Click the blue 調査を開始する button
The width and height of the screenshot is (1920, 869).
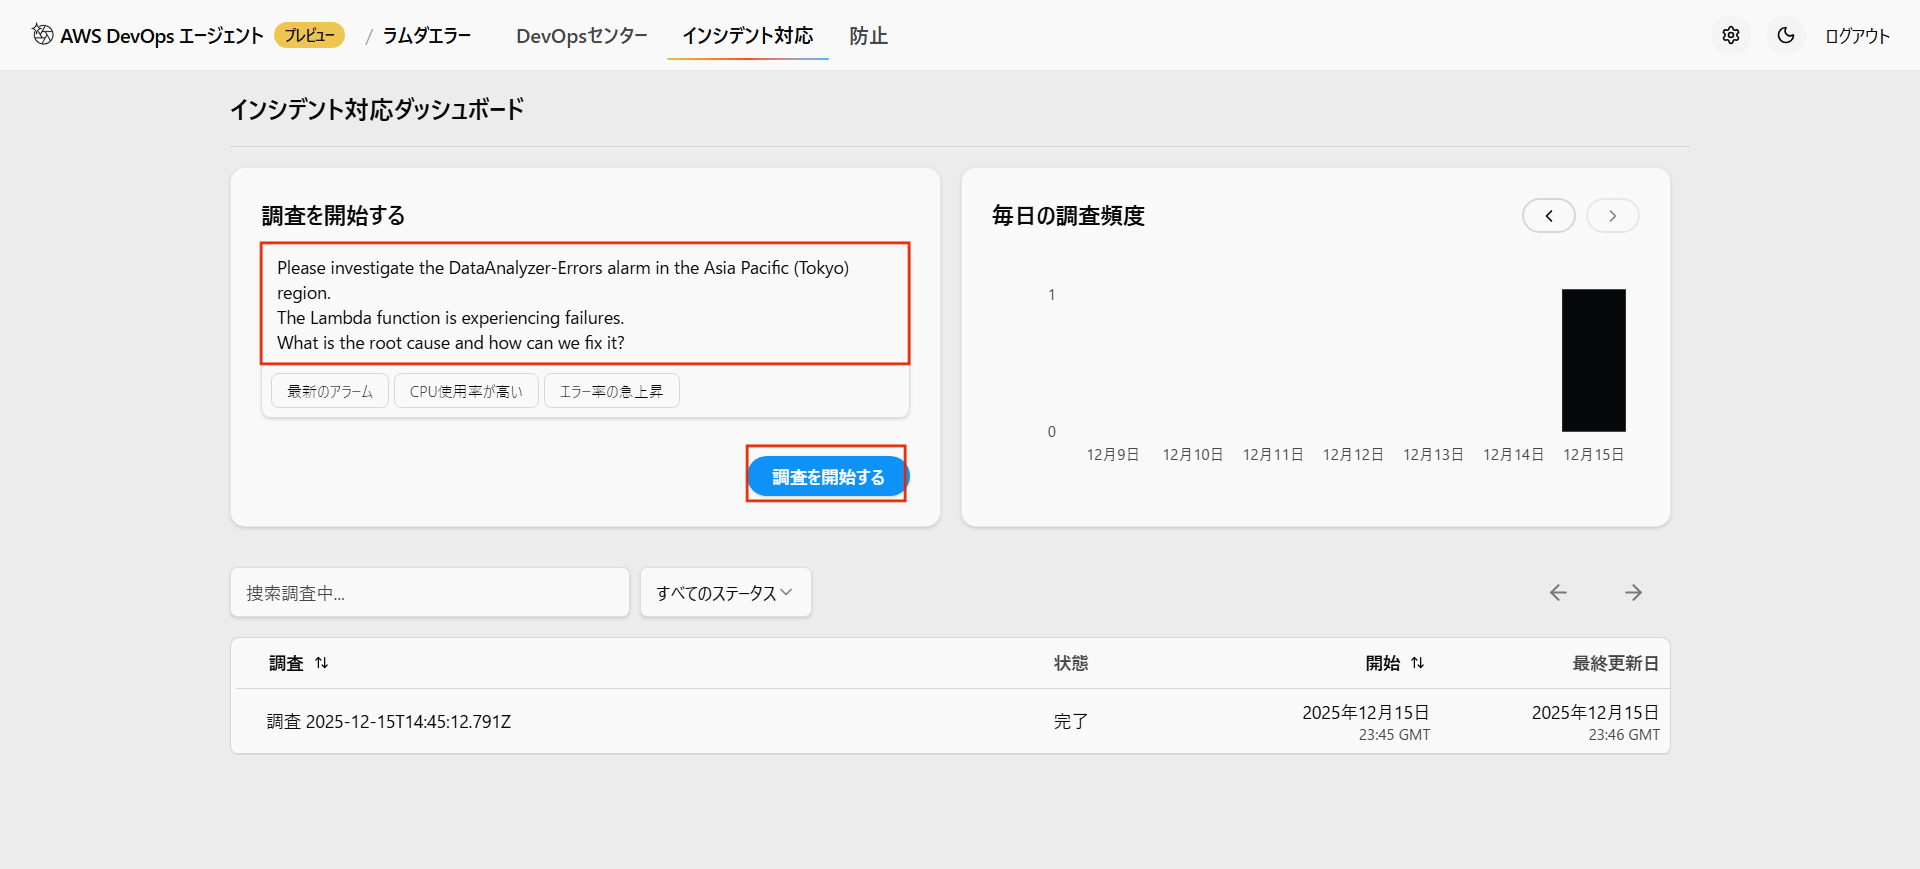[x=828, y=477]
